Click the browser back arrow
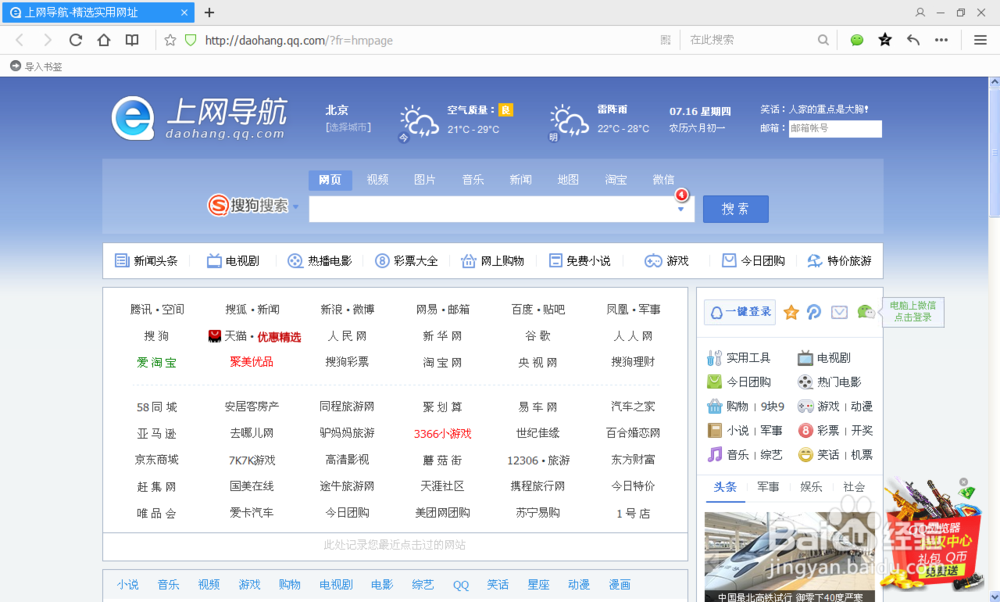The width and height of the screenshot is (1000, 602). [x=20, y=40]
